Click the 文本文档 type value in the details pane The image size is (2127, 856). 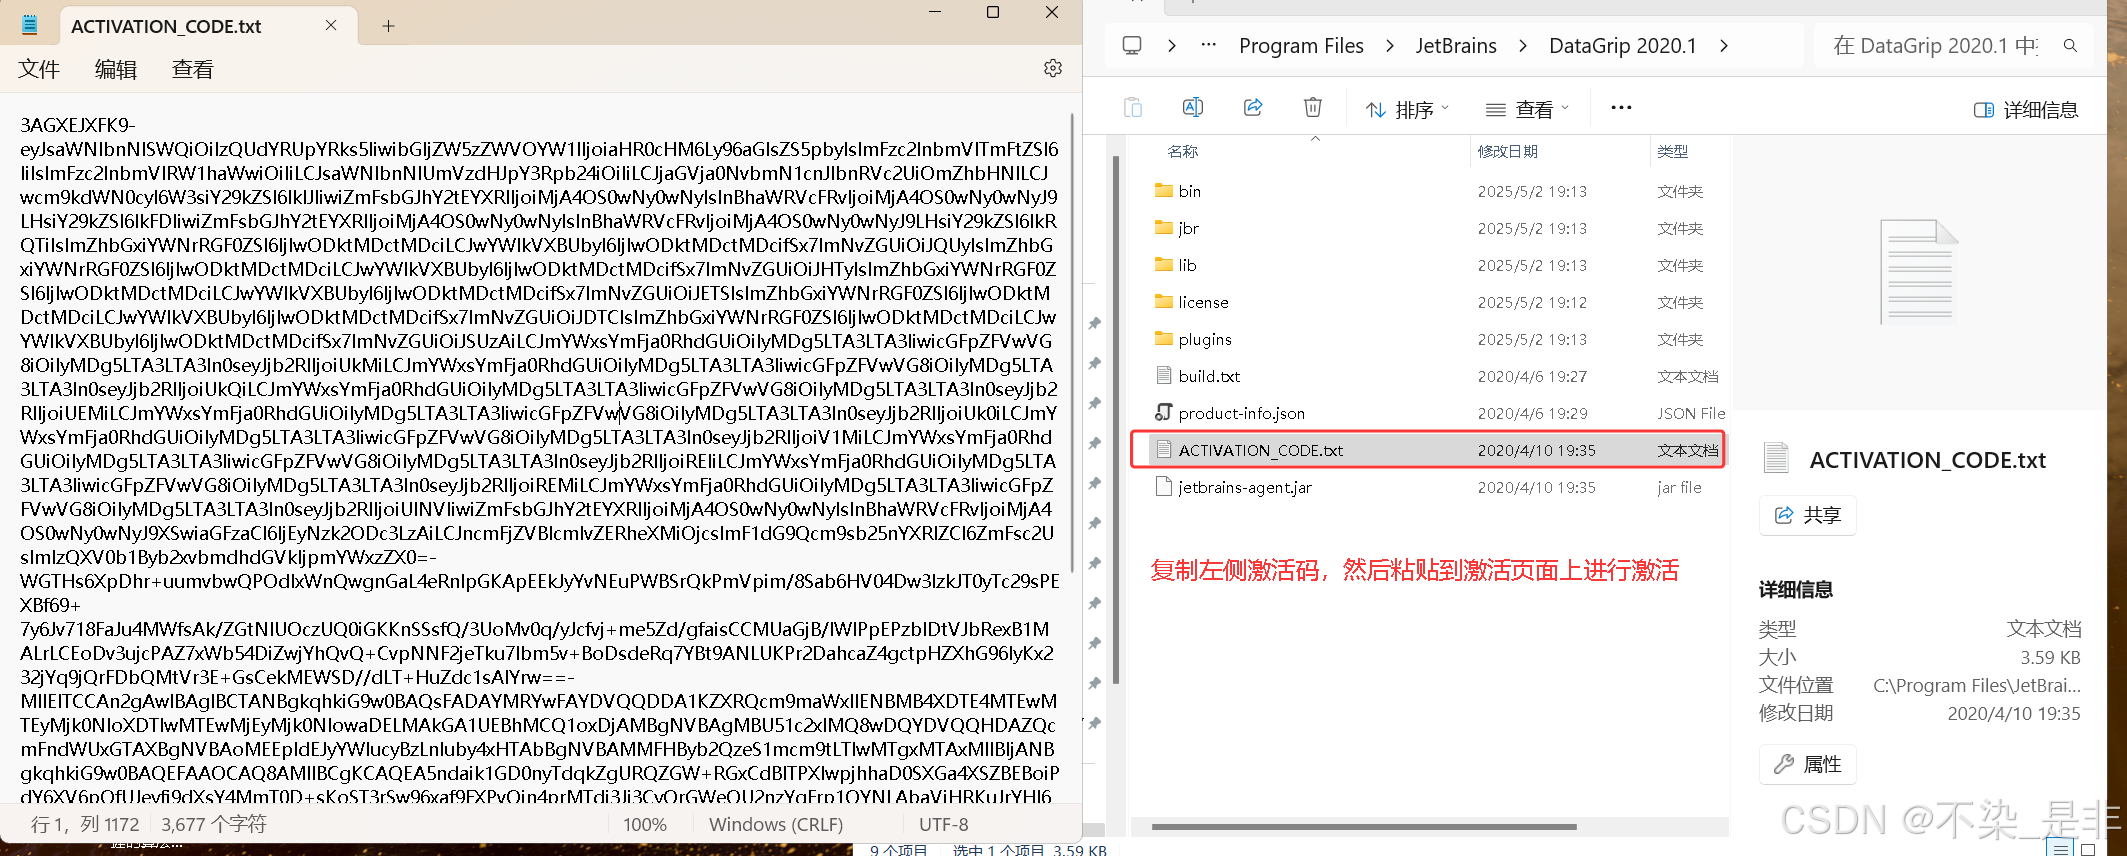[2043, 629]
